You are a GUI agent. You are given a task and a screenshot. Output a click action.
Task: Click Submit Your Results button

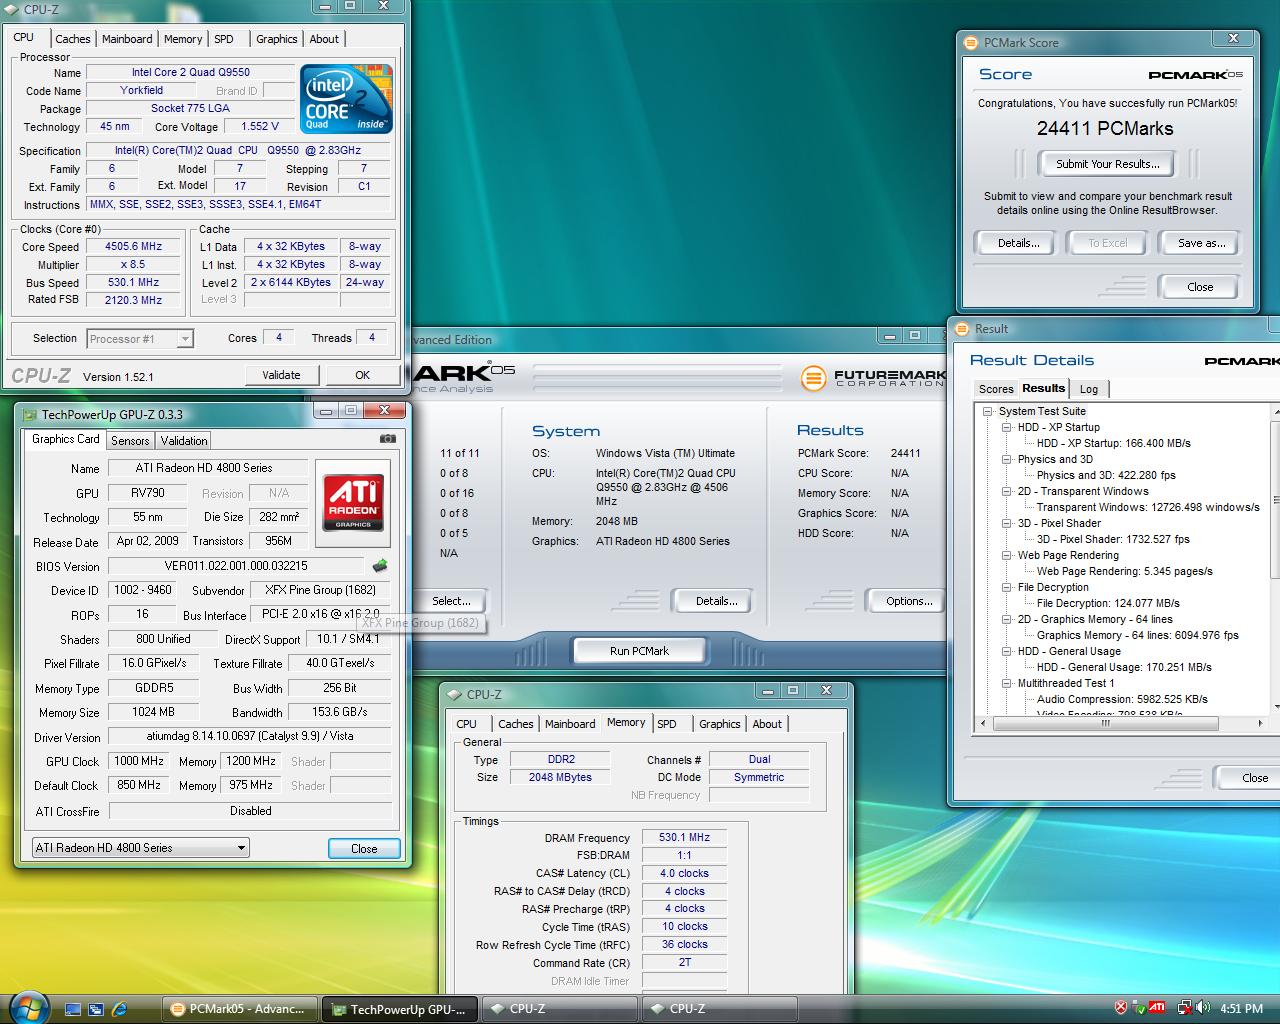[1107, 164]
